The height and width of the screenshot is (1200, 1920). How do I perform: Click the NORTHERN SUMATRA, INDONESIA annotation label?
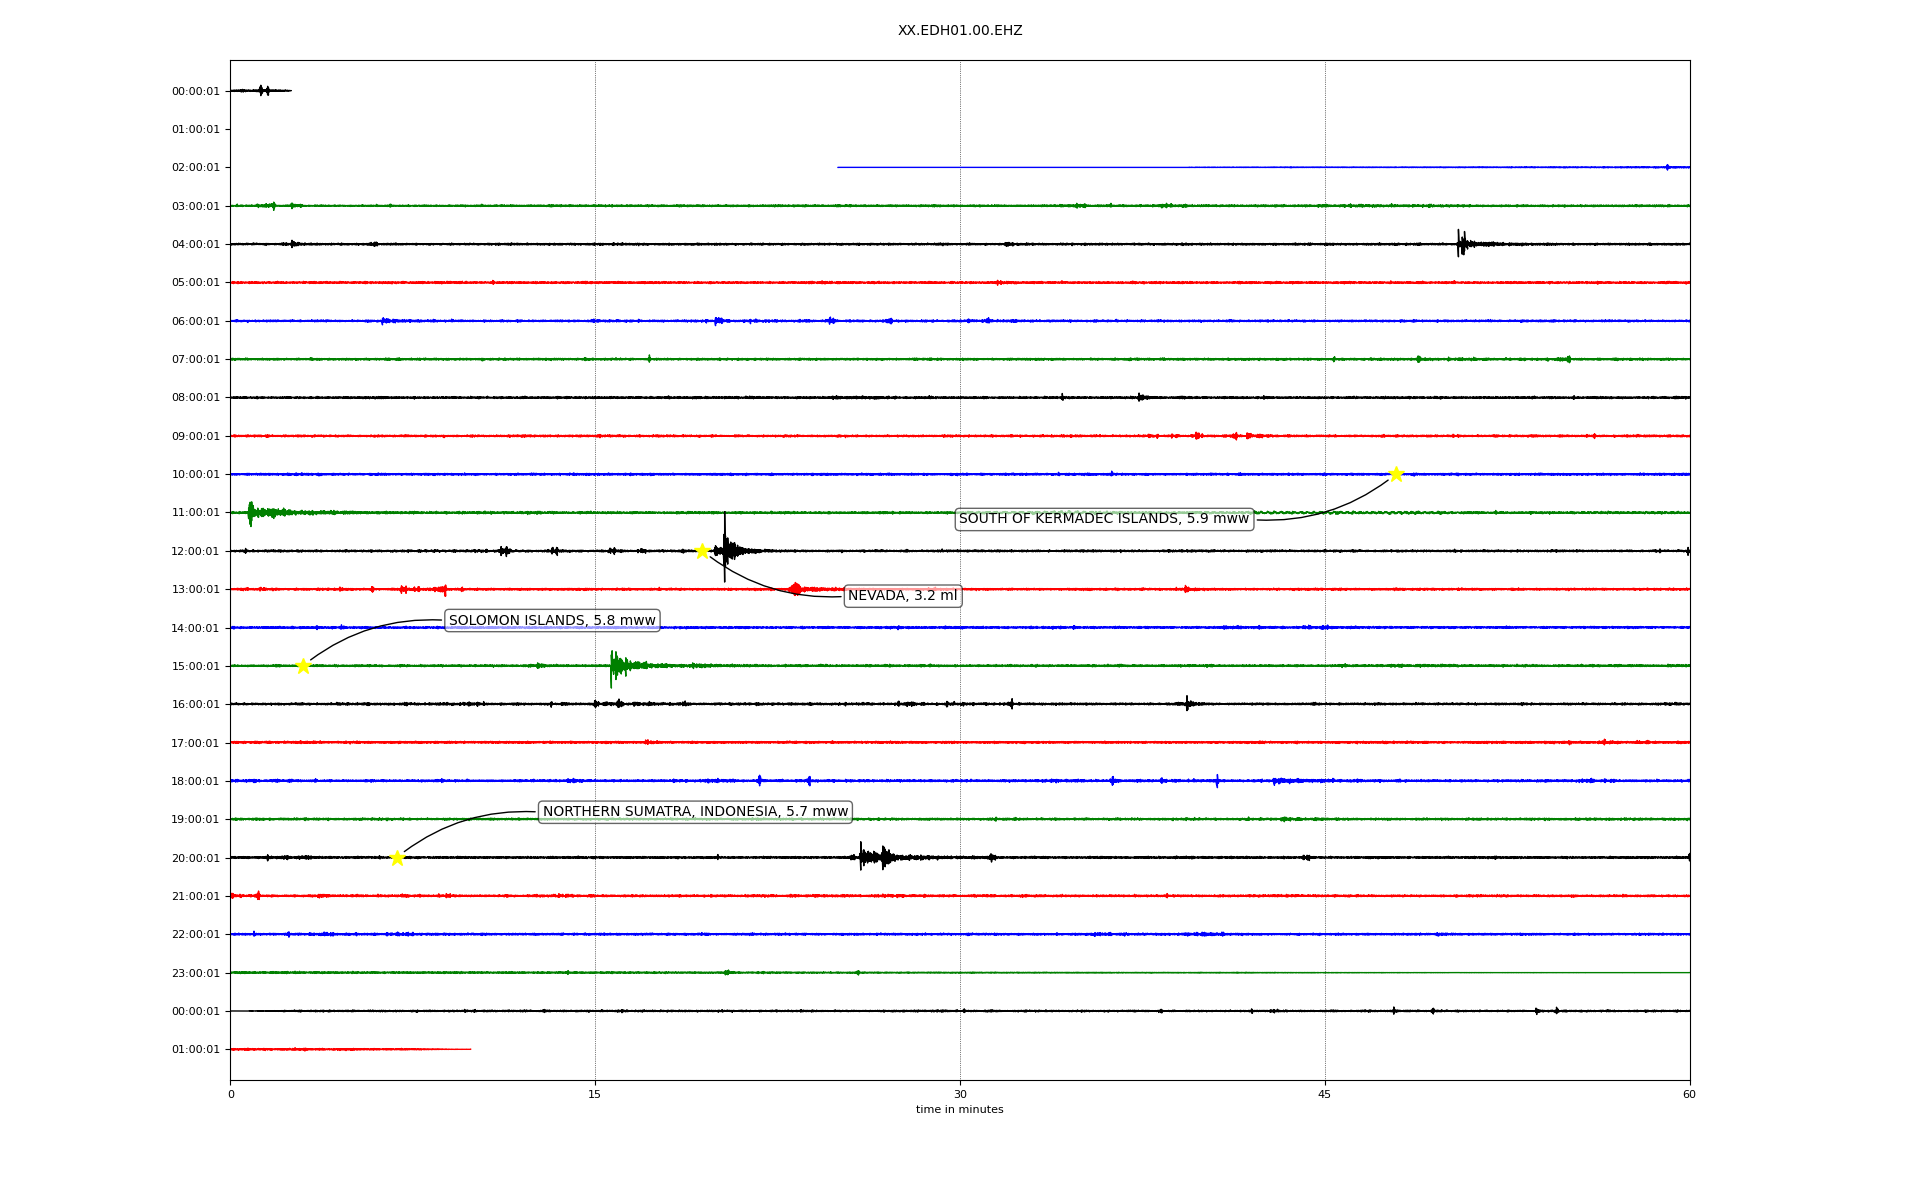695,812
